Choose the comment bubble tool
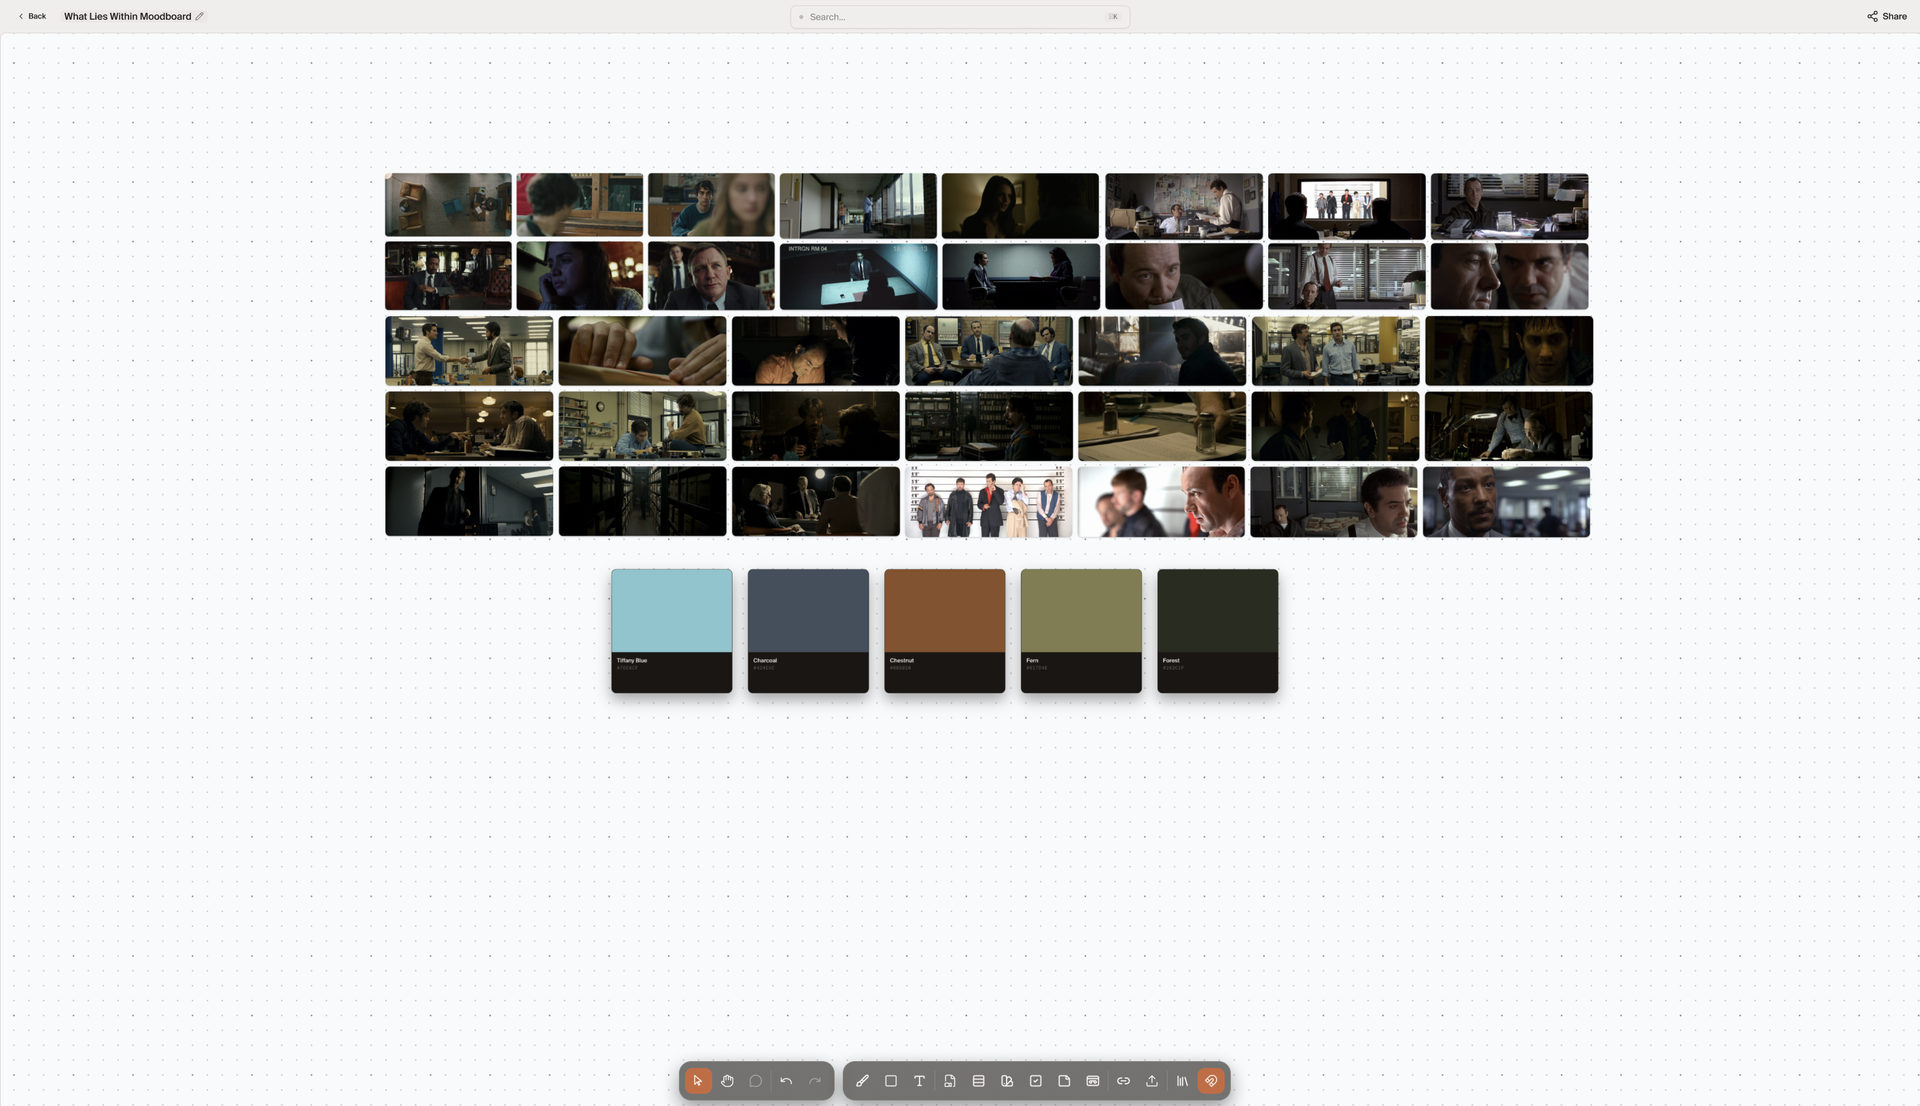This screenshot has width=1920, height=1106. (756, 1081)
